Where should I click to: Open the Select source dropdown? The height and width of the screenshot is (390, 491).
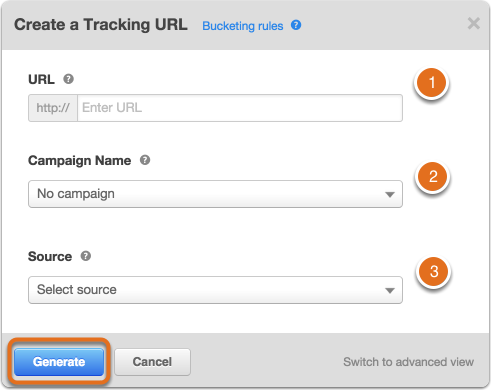[x=215, y=290]
